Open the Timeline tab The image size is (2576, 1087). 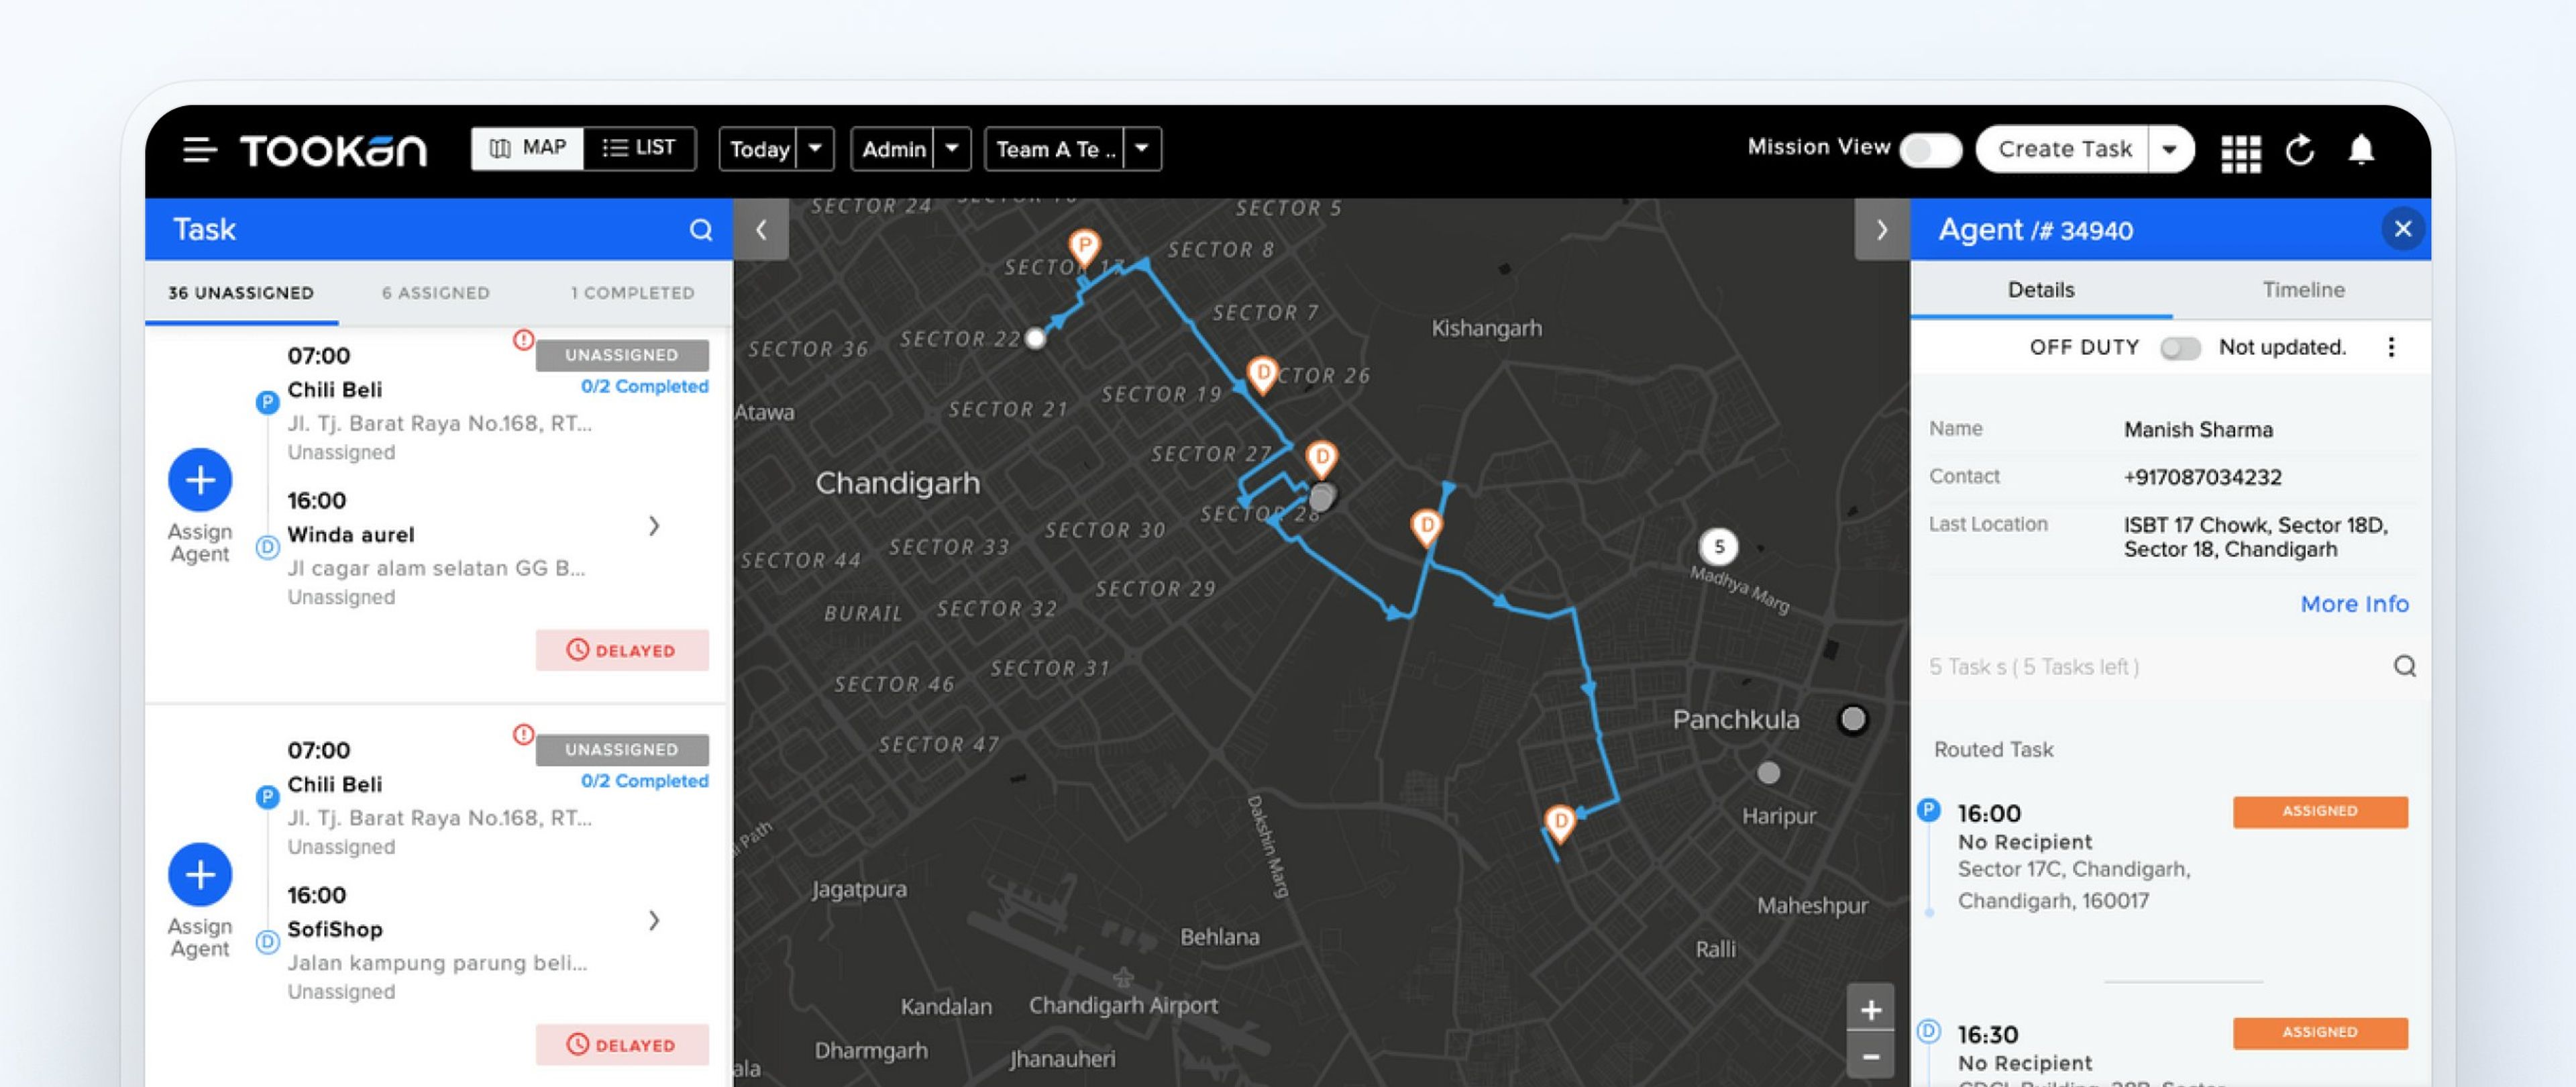coord(2303,290)
